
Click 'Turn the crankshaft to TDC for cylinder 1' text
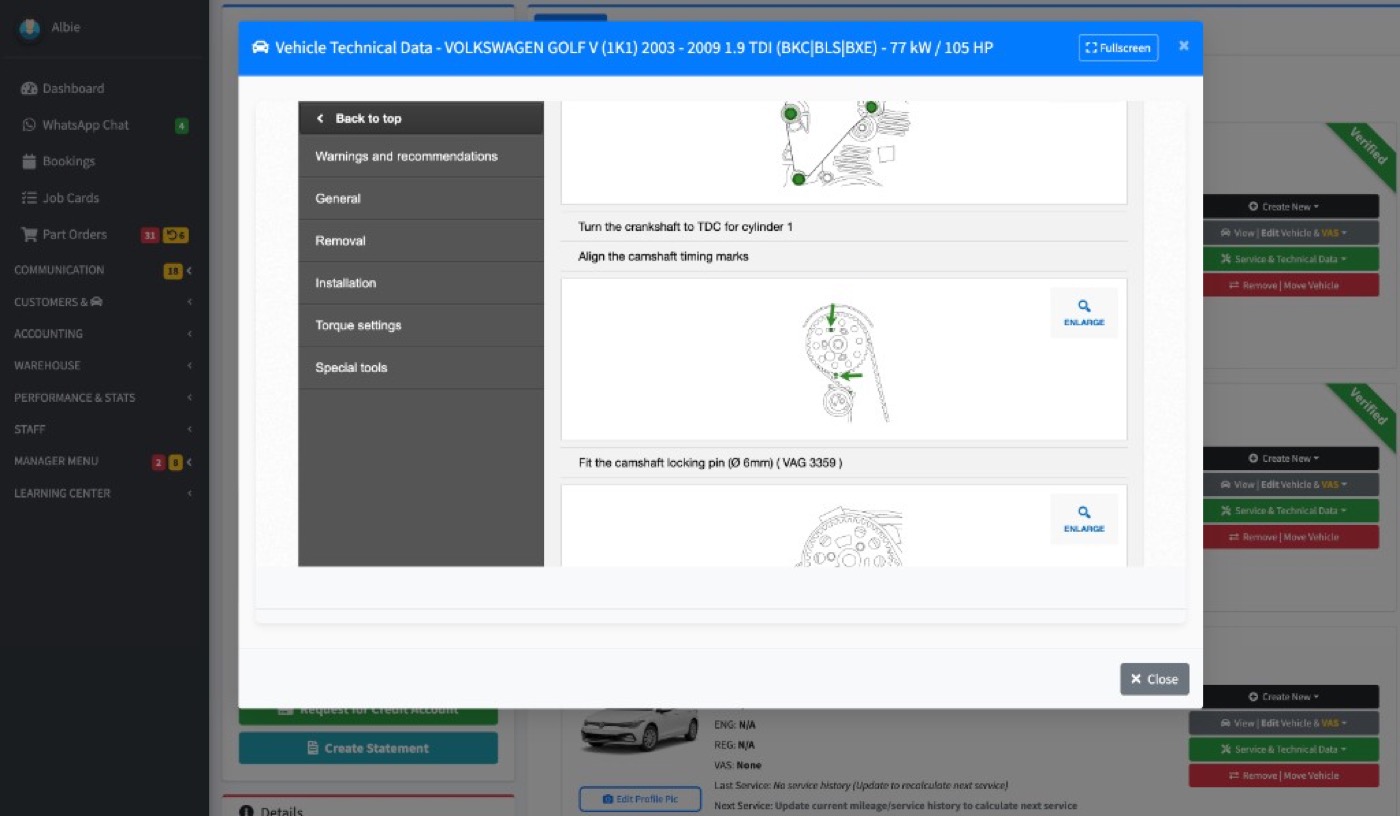(x=685, y=227)
